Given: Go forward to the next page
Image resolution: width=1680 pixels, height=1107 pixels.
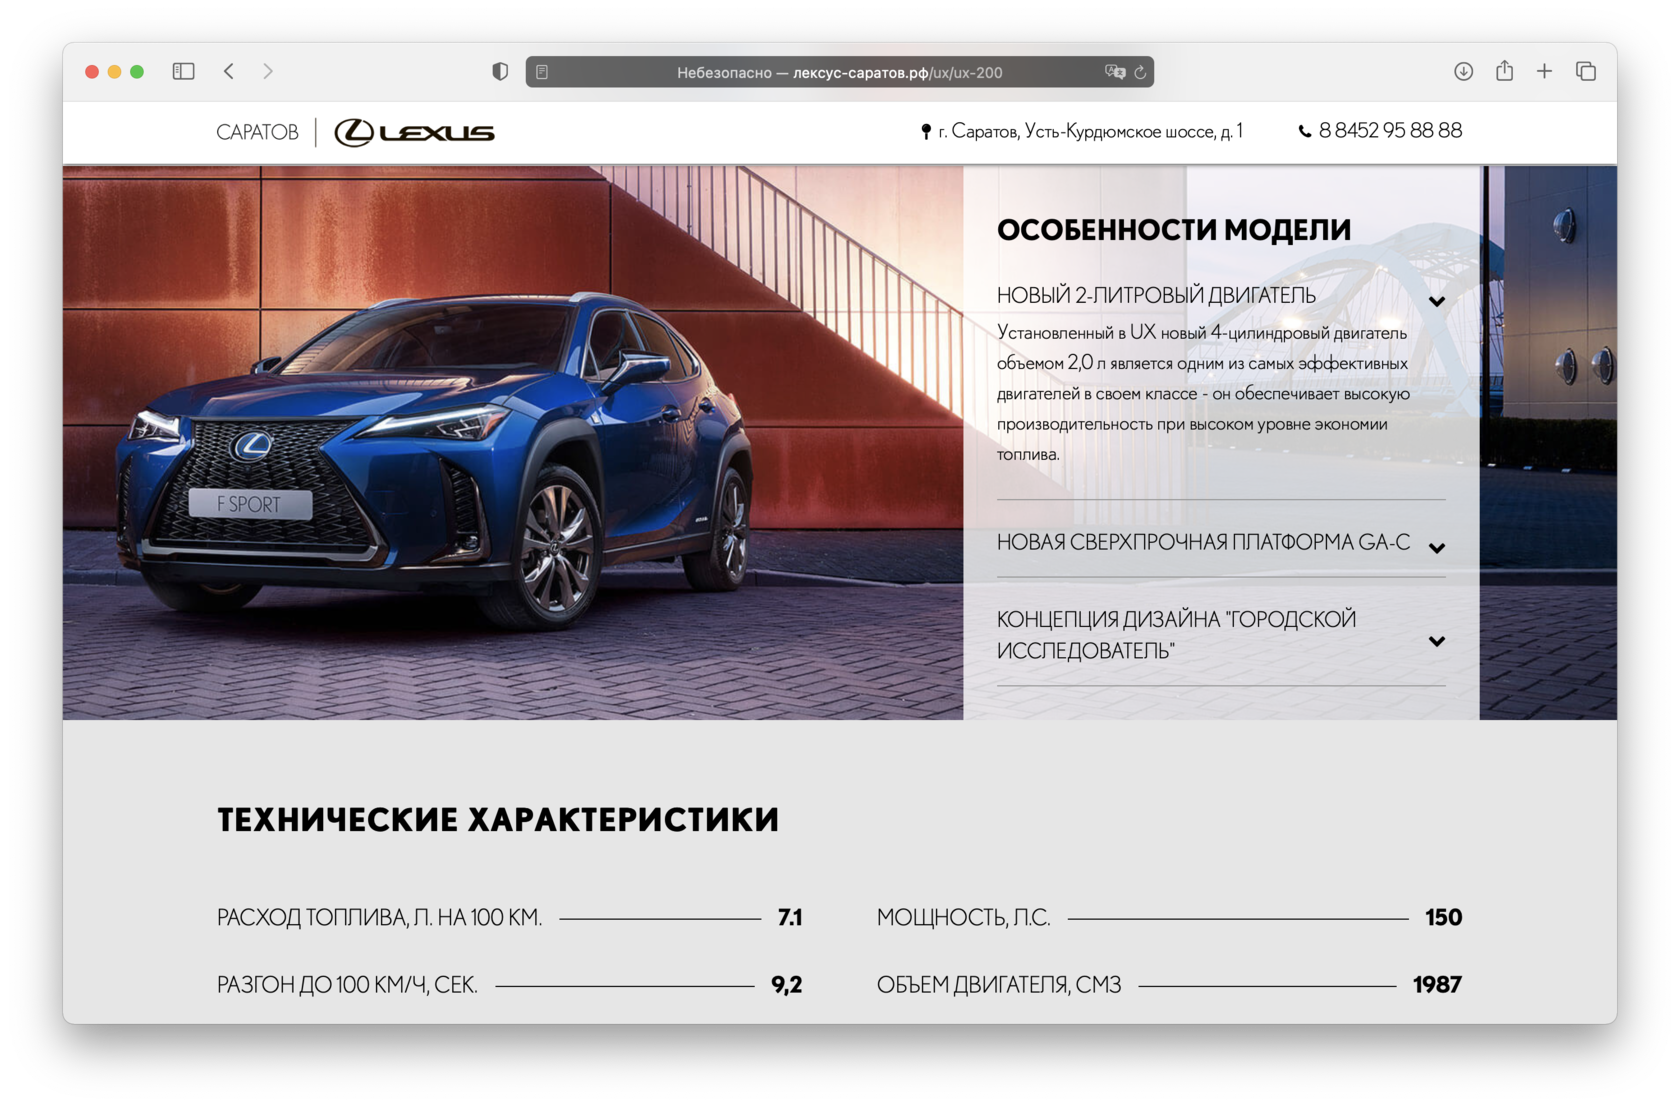Looking at the screenshot, I should 268,71.
